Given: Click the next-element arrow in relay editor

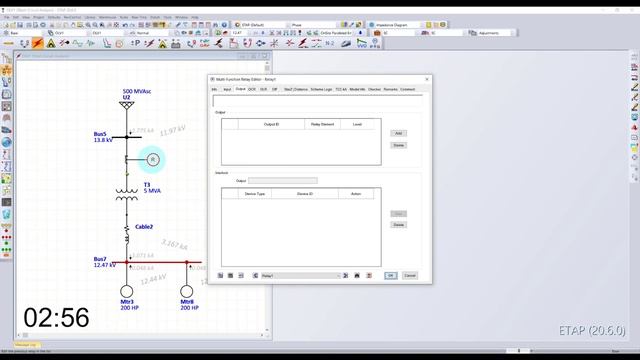Looking at the screenshot, I should 346,276.
